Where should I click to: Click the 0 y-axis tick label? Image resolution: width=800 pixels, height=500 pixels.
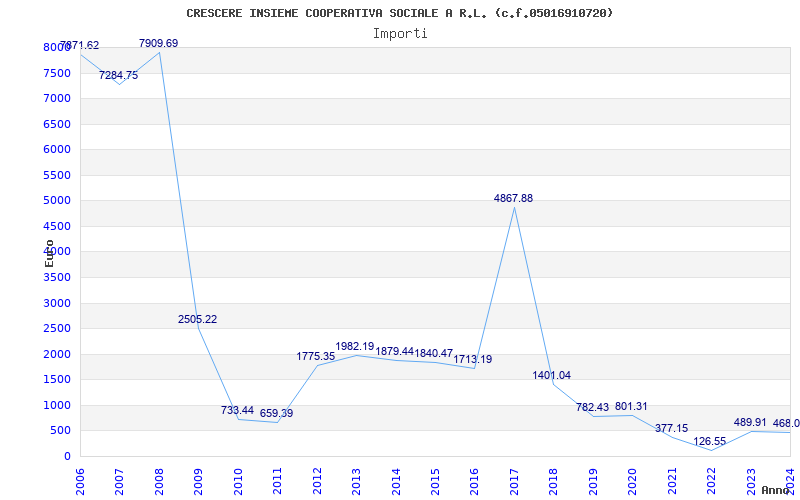[x=67, y=457]
